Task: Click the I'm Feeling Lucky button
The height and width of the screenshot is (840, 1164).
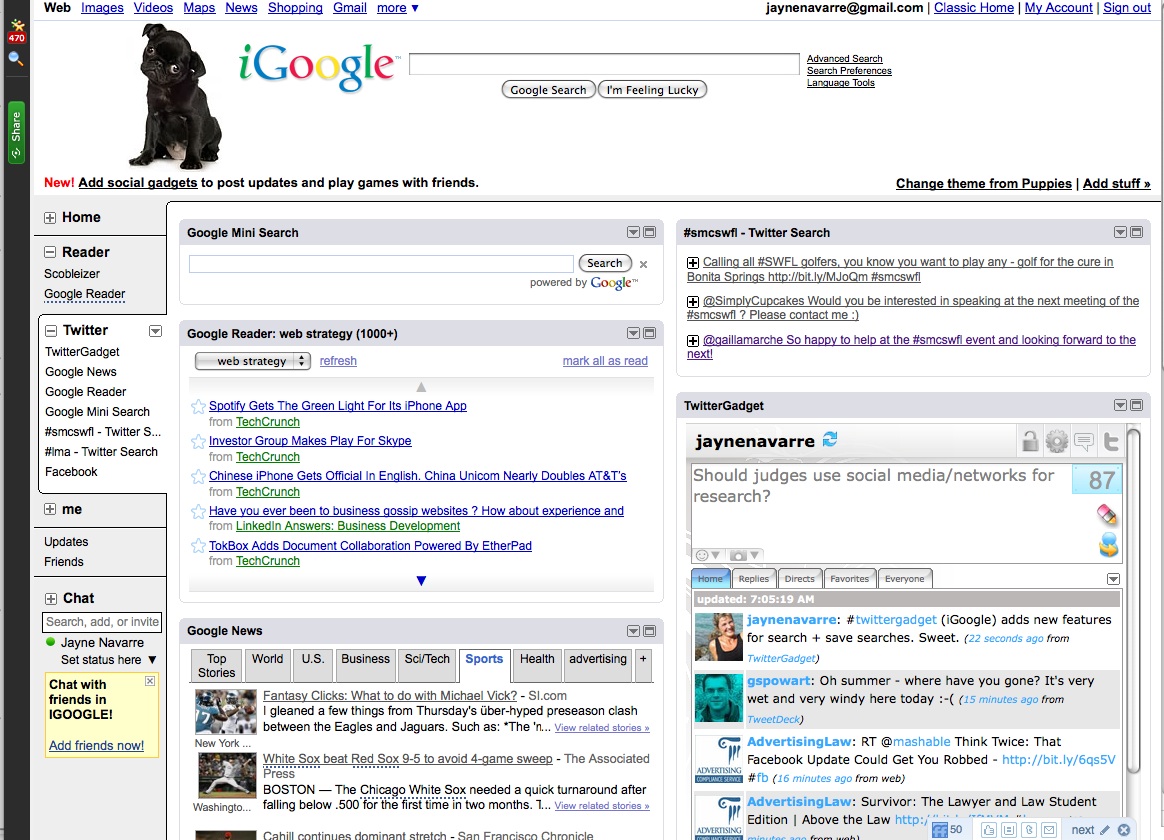Action: tap(653, 90)
